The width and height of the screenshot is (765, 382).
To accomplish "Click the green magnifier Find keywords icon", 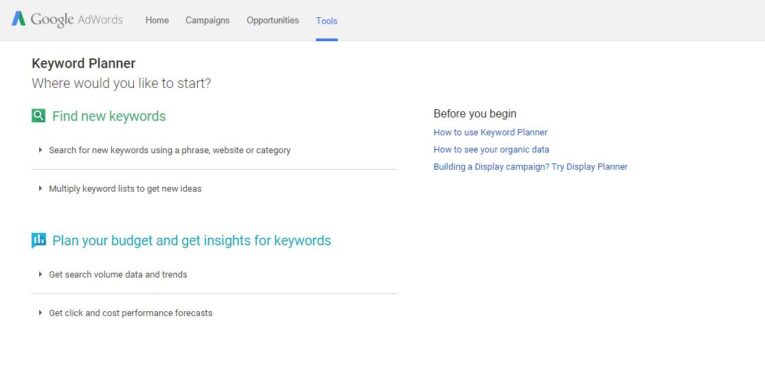I will 39,116.
